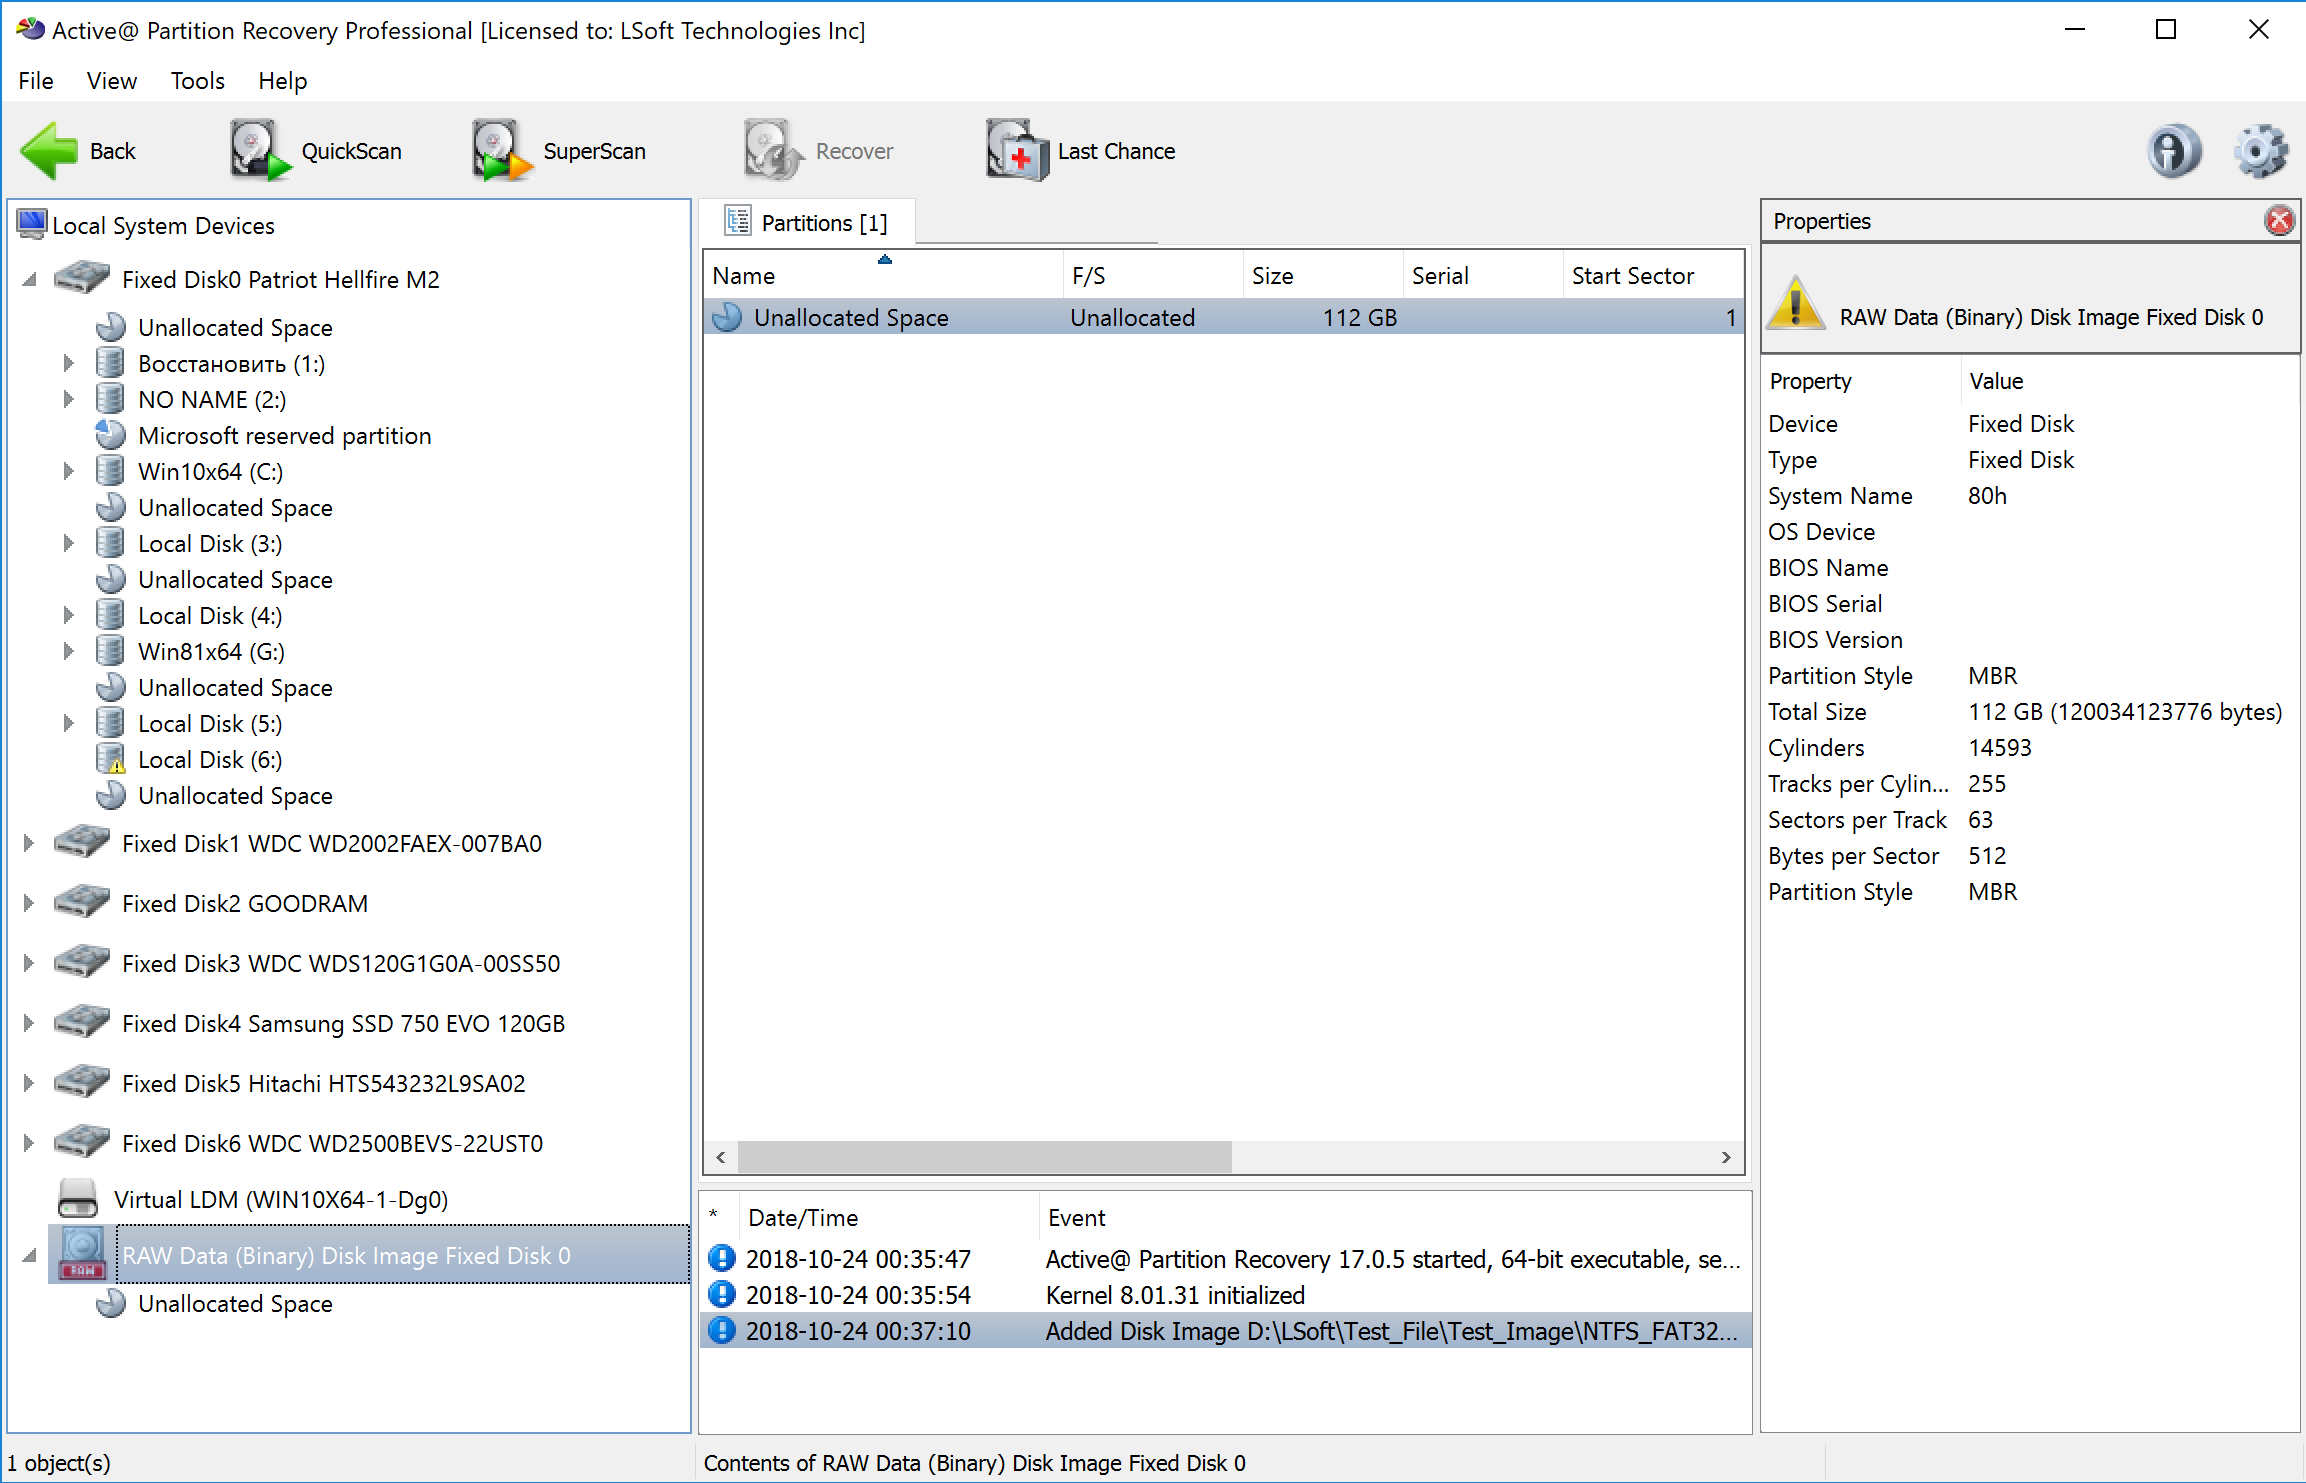The height and width of the screenshot is (1483, 2306).
Task: Click the Recover toolbar icon
Action: [819, 150]
